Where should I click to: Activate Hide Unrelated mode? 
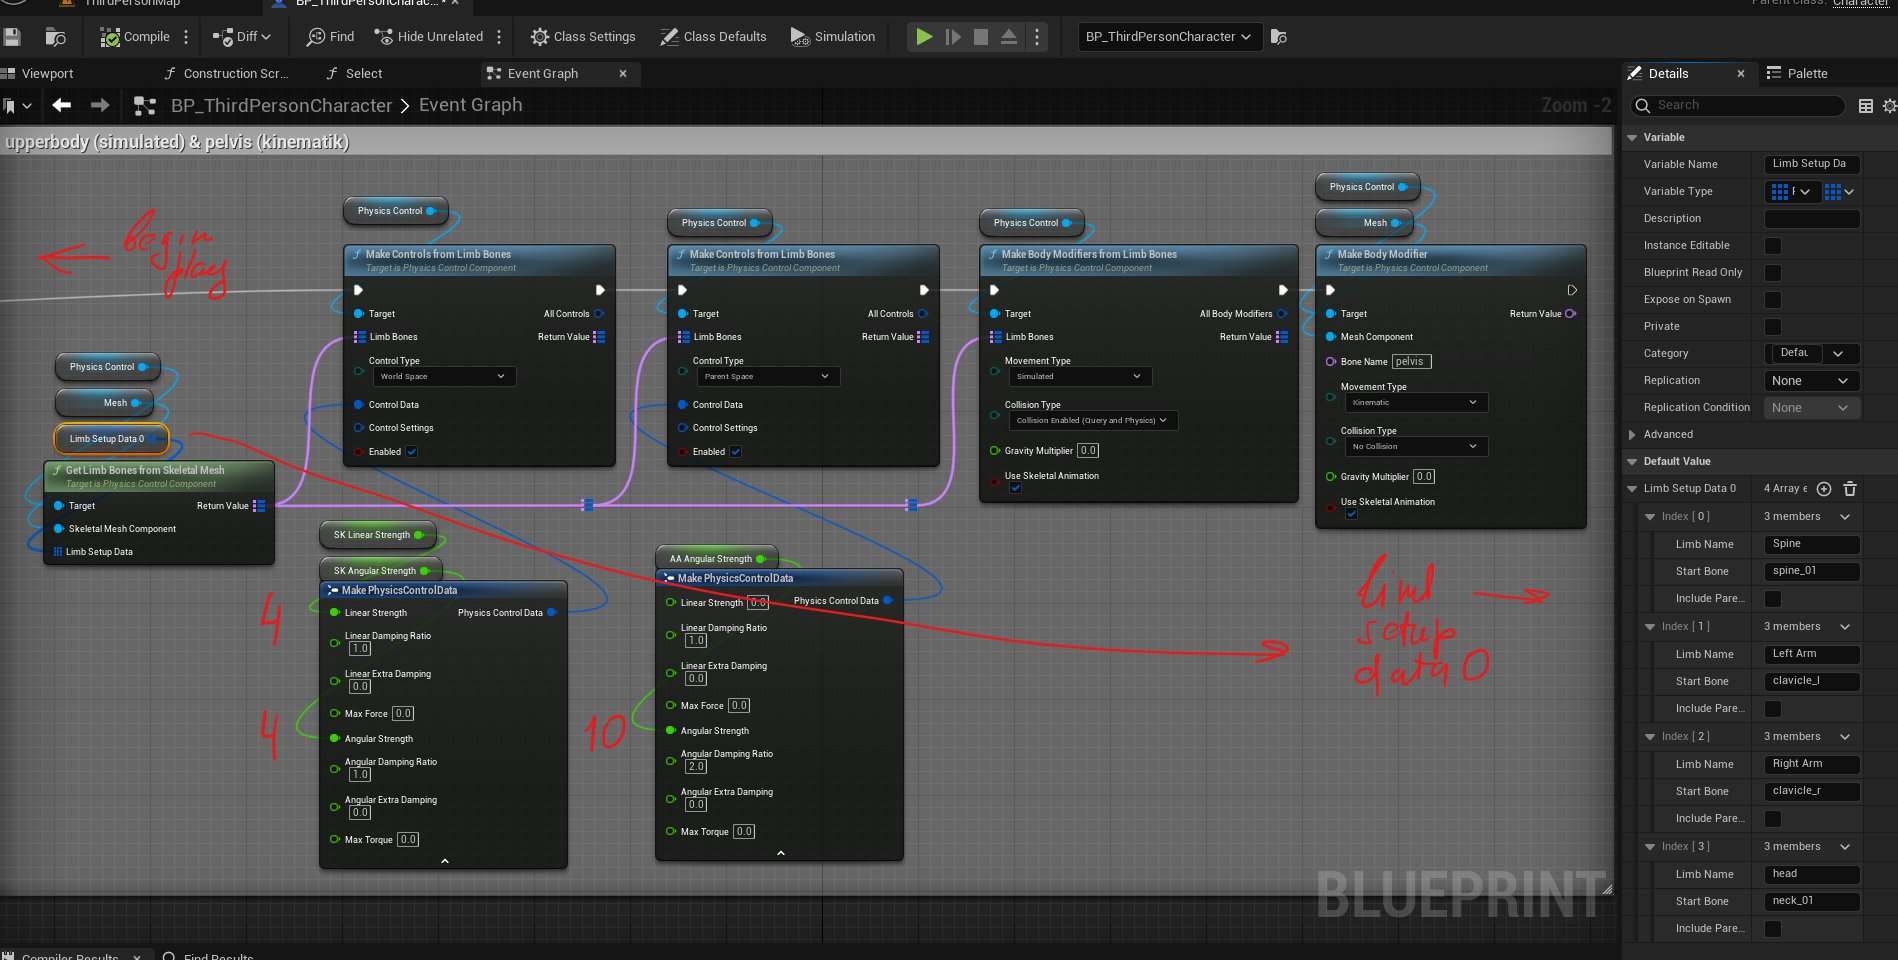click(427, 37)
